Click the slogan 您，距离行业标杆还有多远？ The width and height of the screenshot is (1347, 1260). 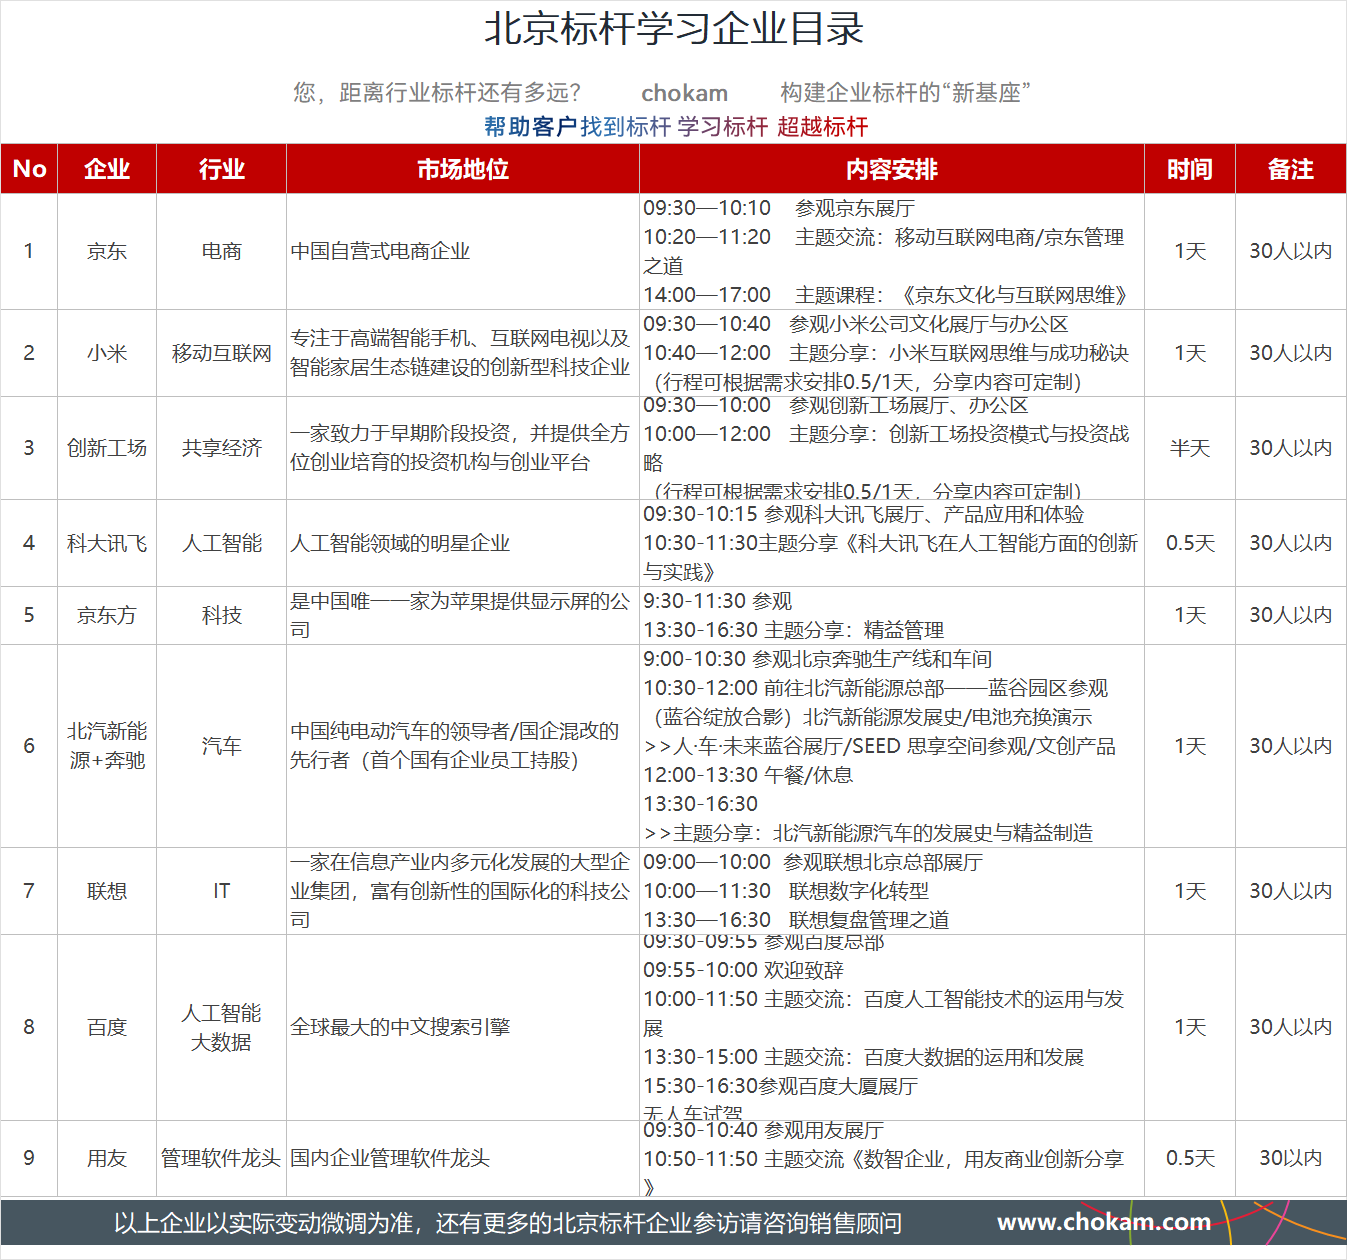pos(437,93)
